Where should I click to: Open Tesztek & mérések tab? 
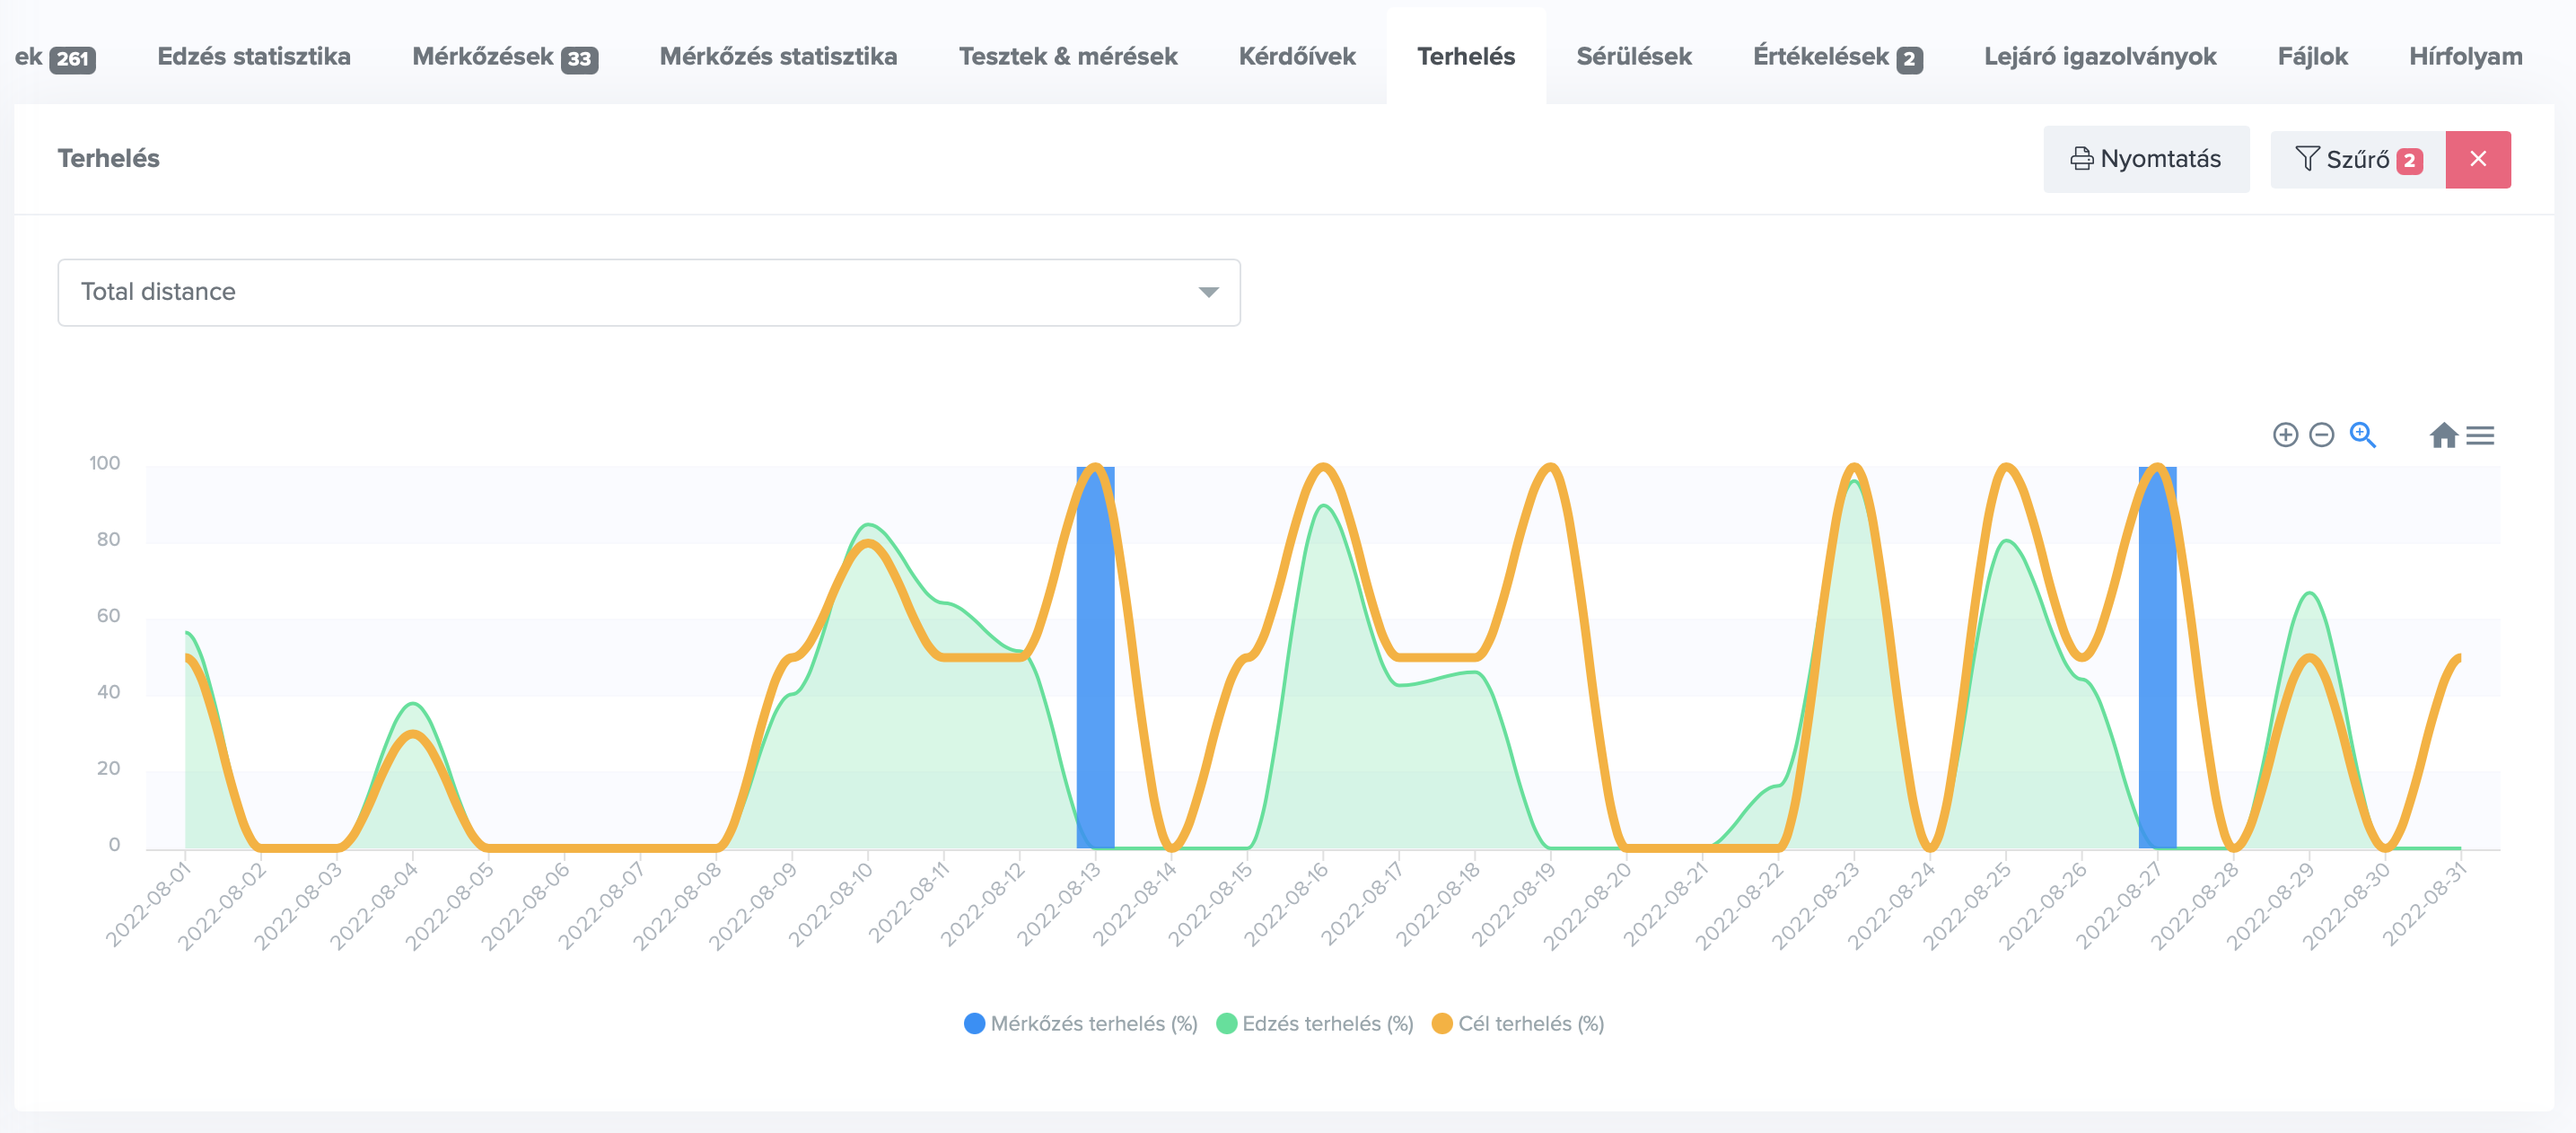(1067, 56)
